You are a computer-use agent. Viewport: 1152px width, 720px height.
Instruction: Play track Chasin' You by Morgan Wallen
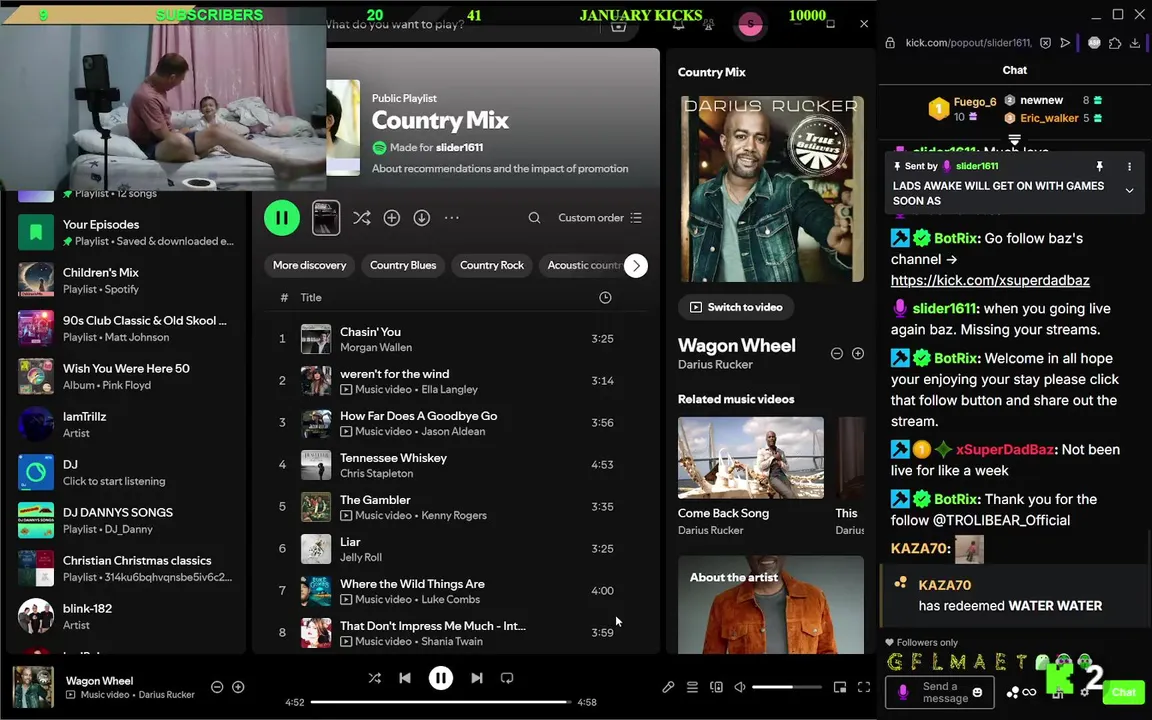[456, 339]
